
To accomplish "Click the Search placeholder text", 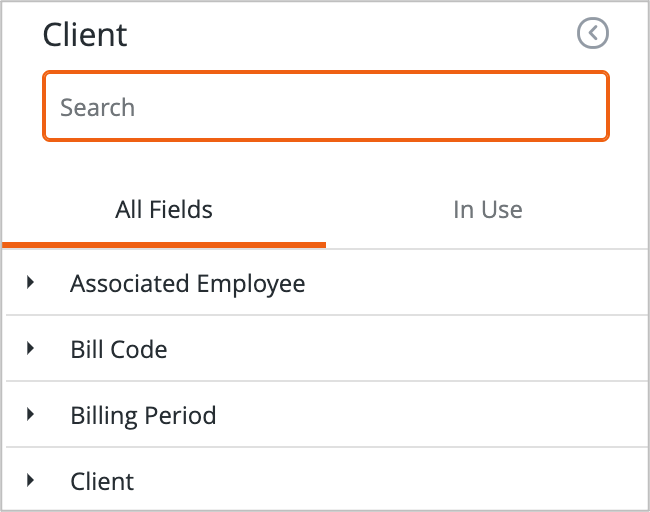I will coord(97,107).
